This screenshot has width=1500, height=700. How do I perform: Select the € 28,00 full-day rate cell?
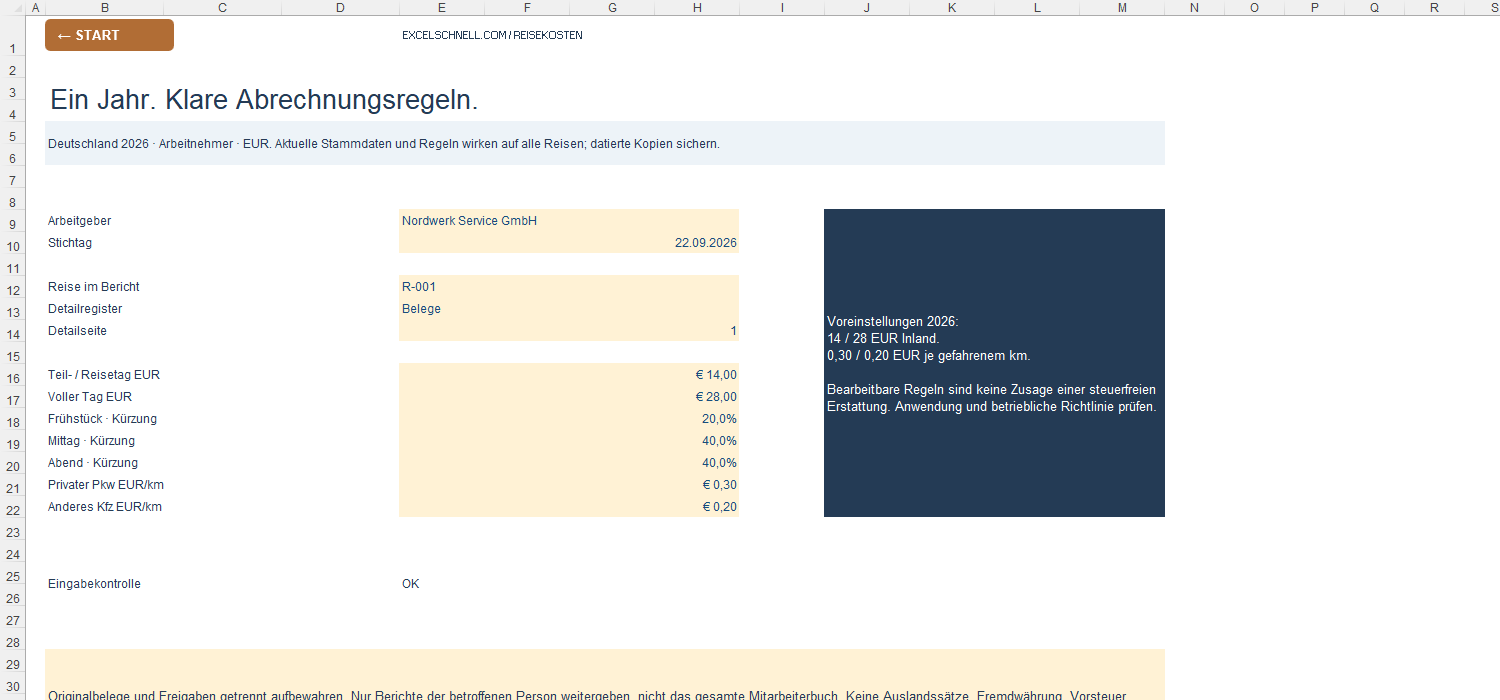point(569,396)
